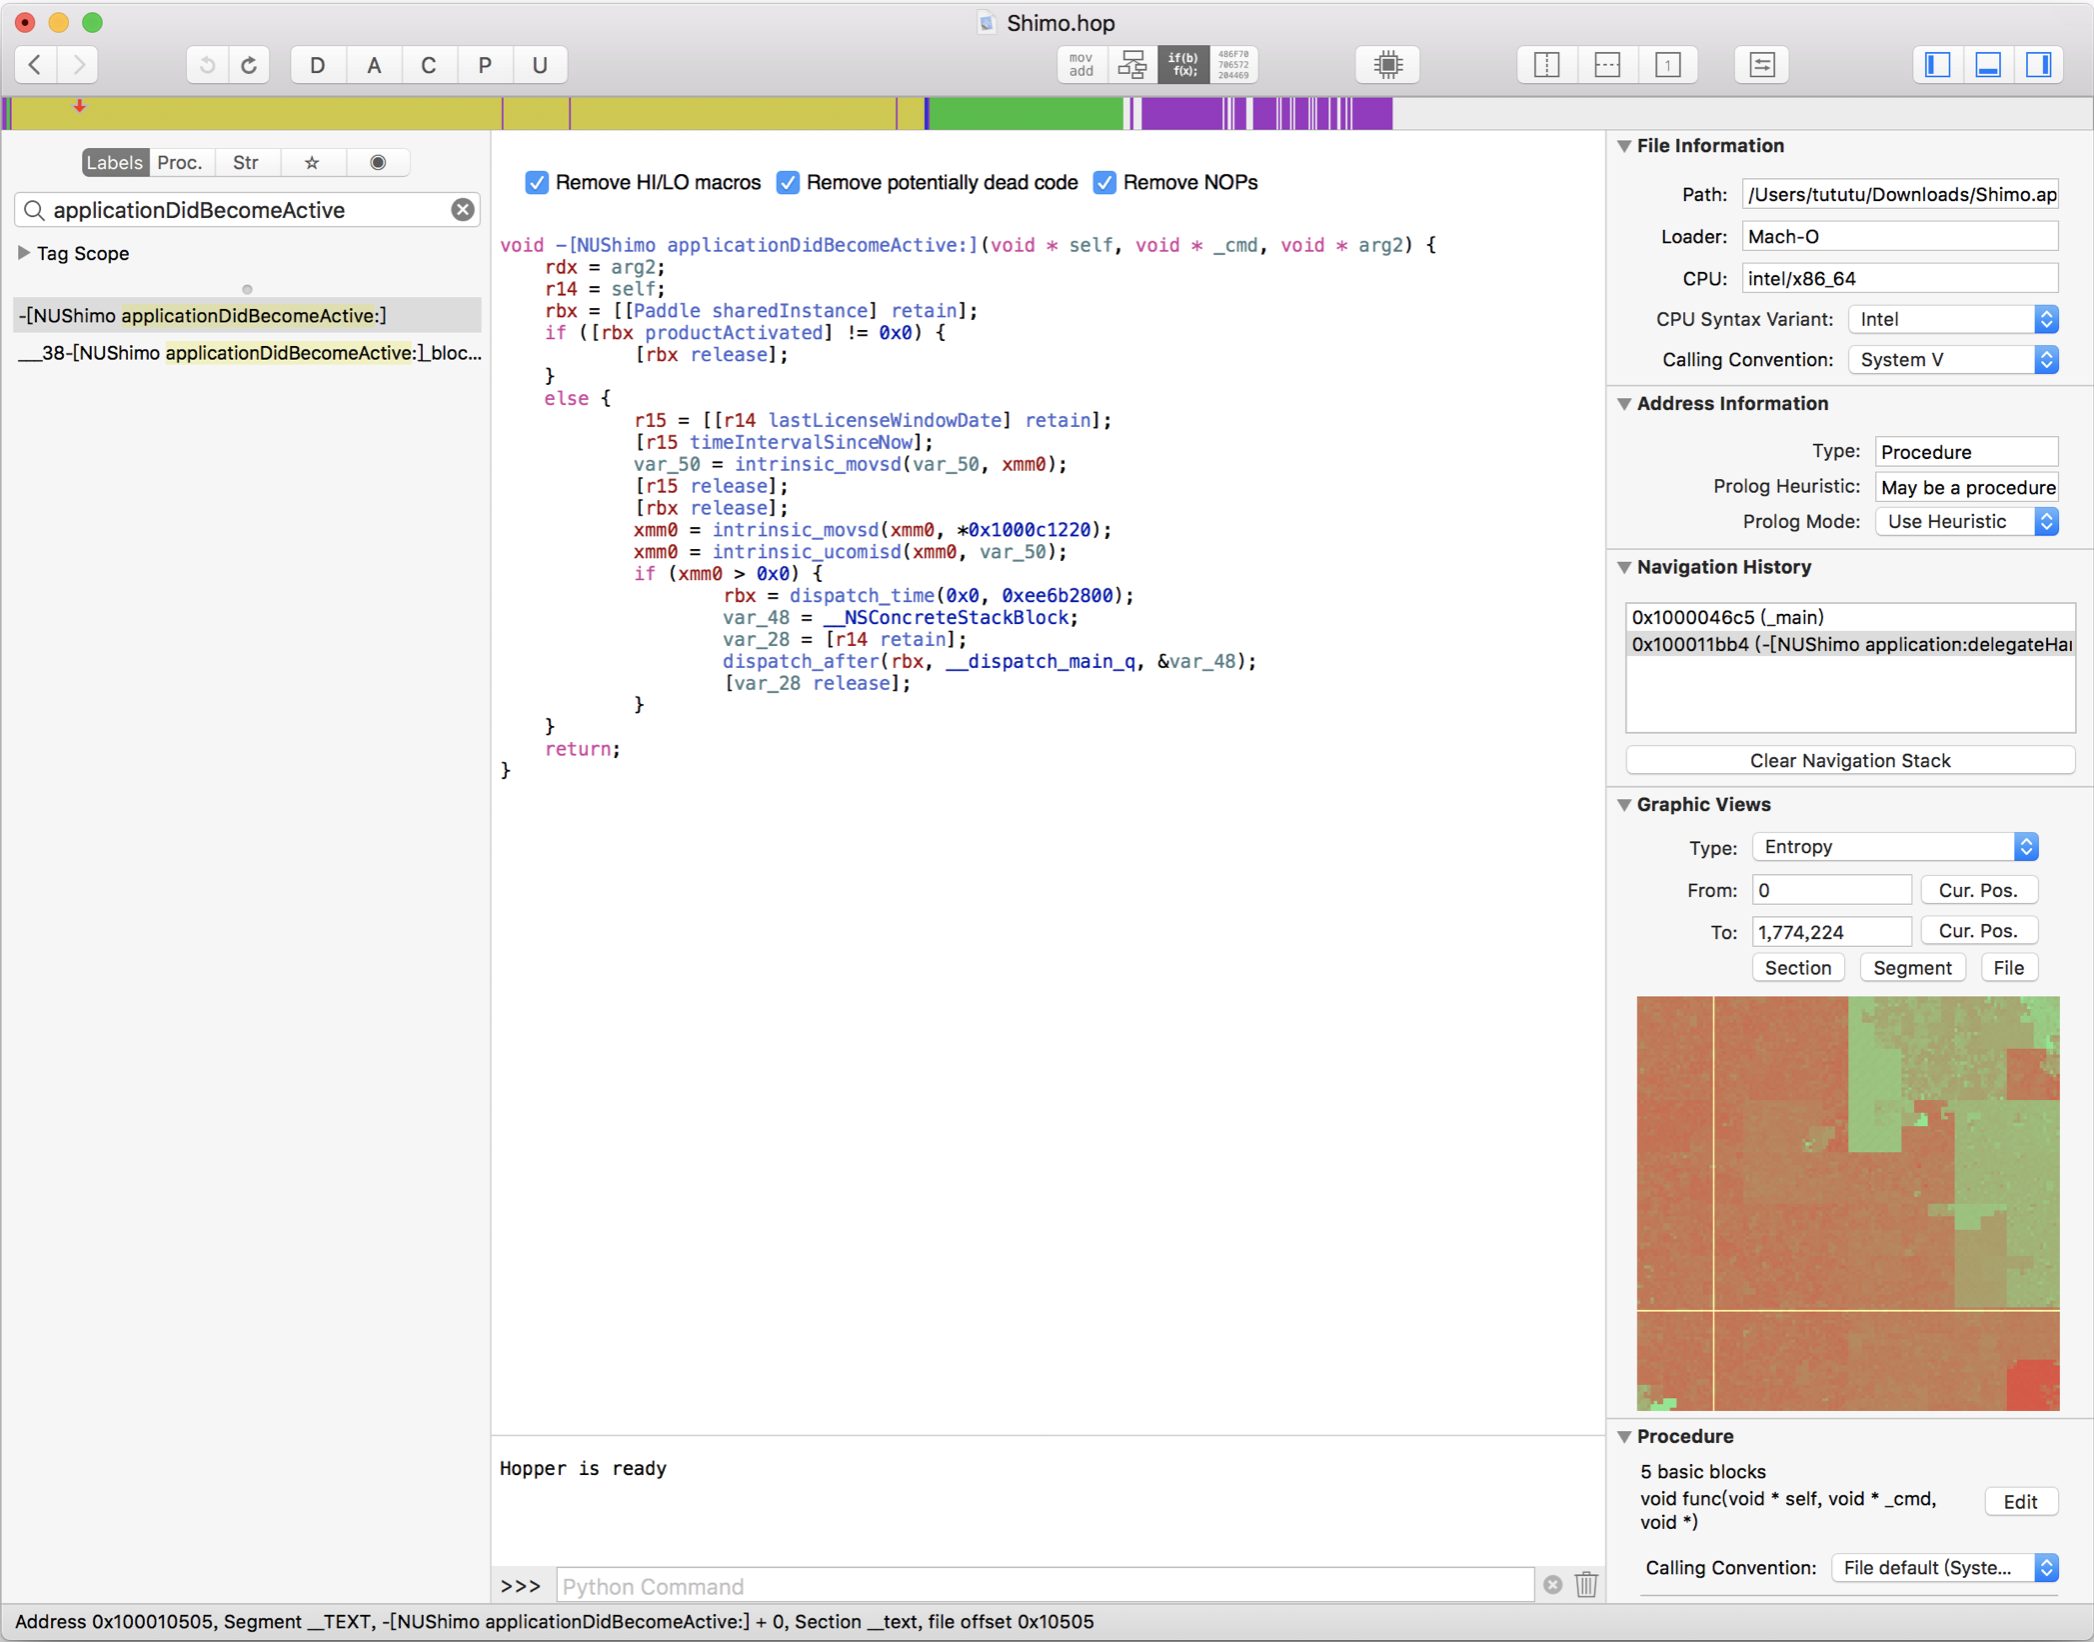Go forward in navigation history
Image resolution: width=2094 pixels, height=1642 pixels.
(x=78, y=65)
